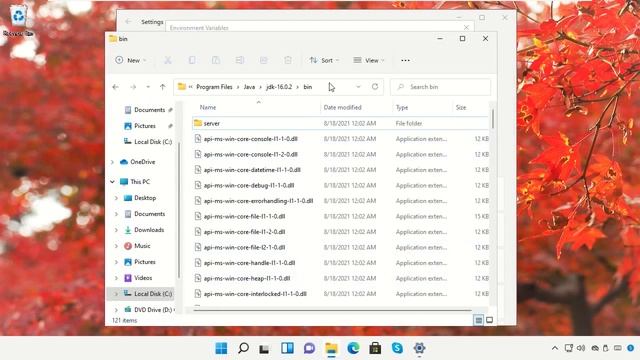Sort by the Type column header

tap(402, 107)
